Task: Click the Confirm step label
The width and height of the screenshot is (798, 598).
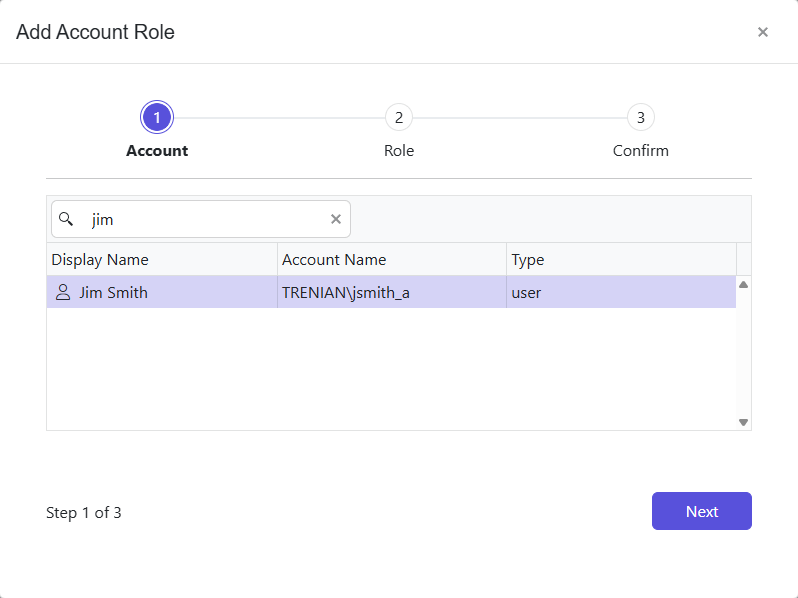Action: [641, 151]
